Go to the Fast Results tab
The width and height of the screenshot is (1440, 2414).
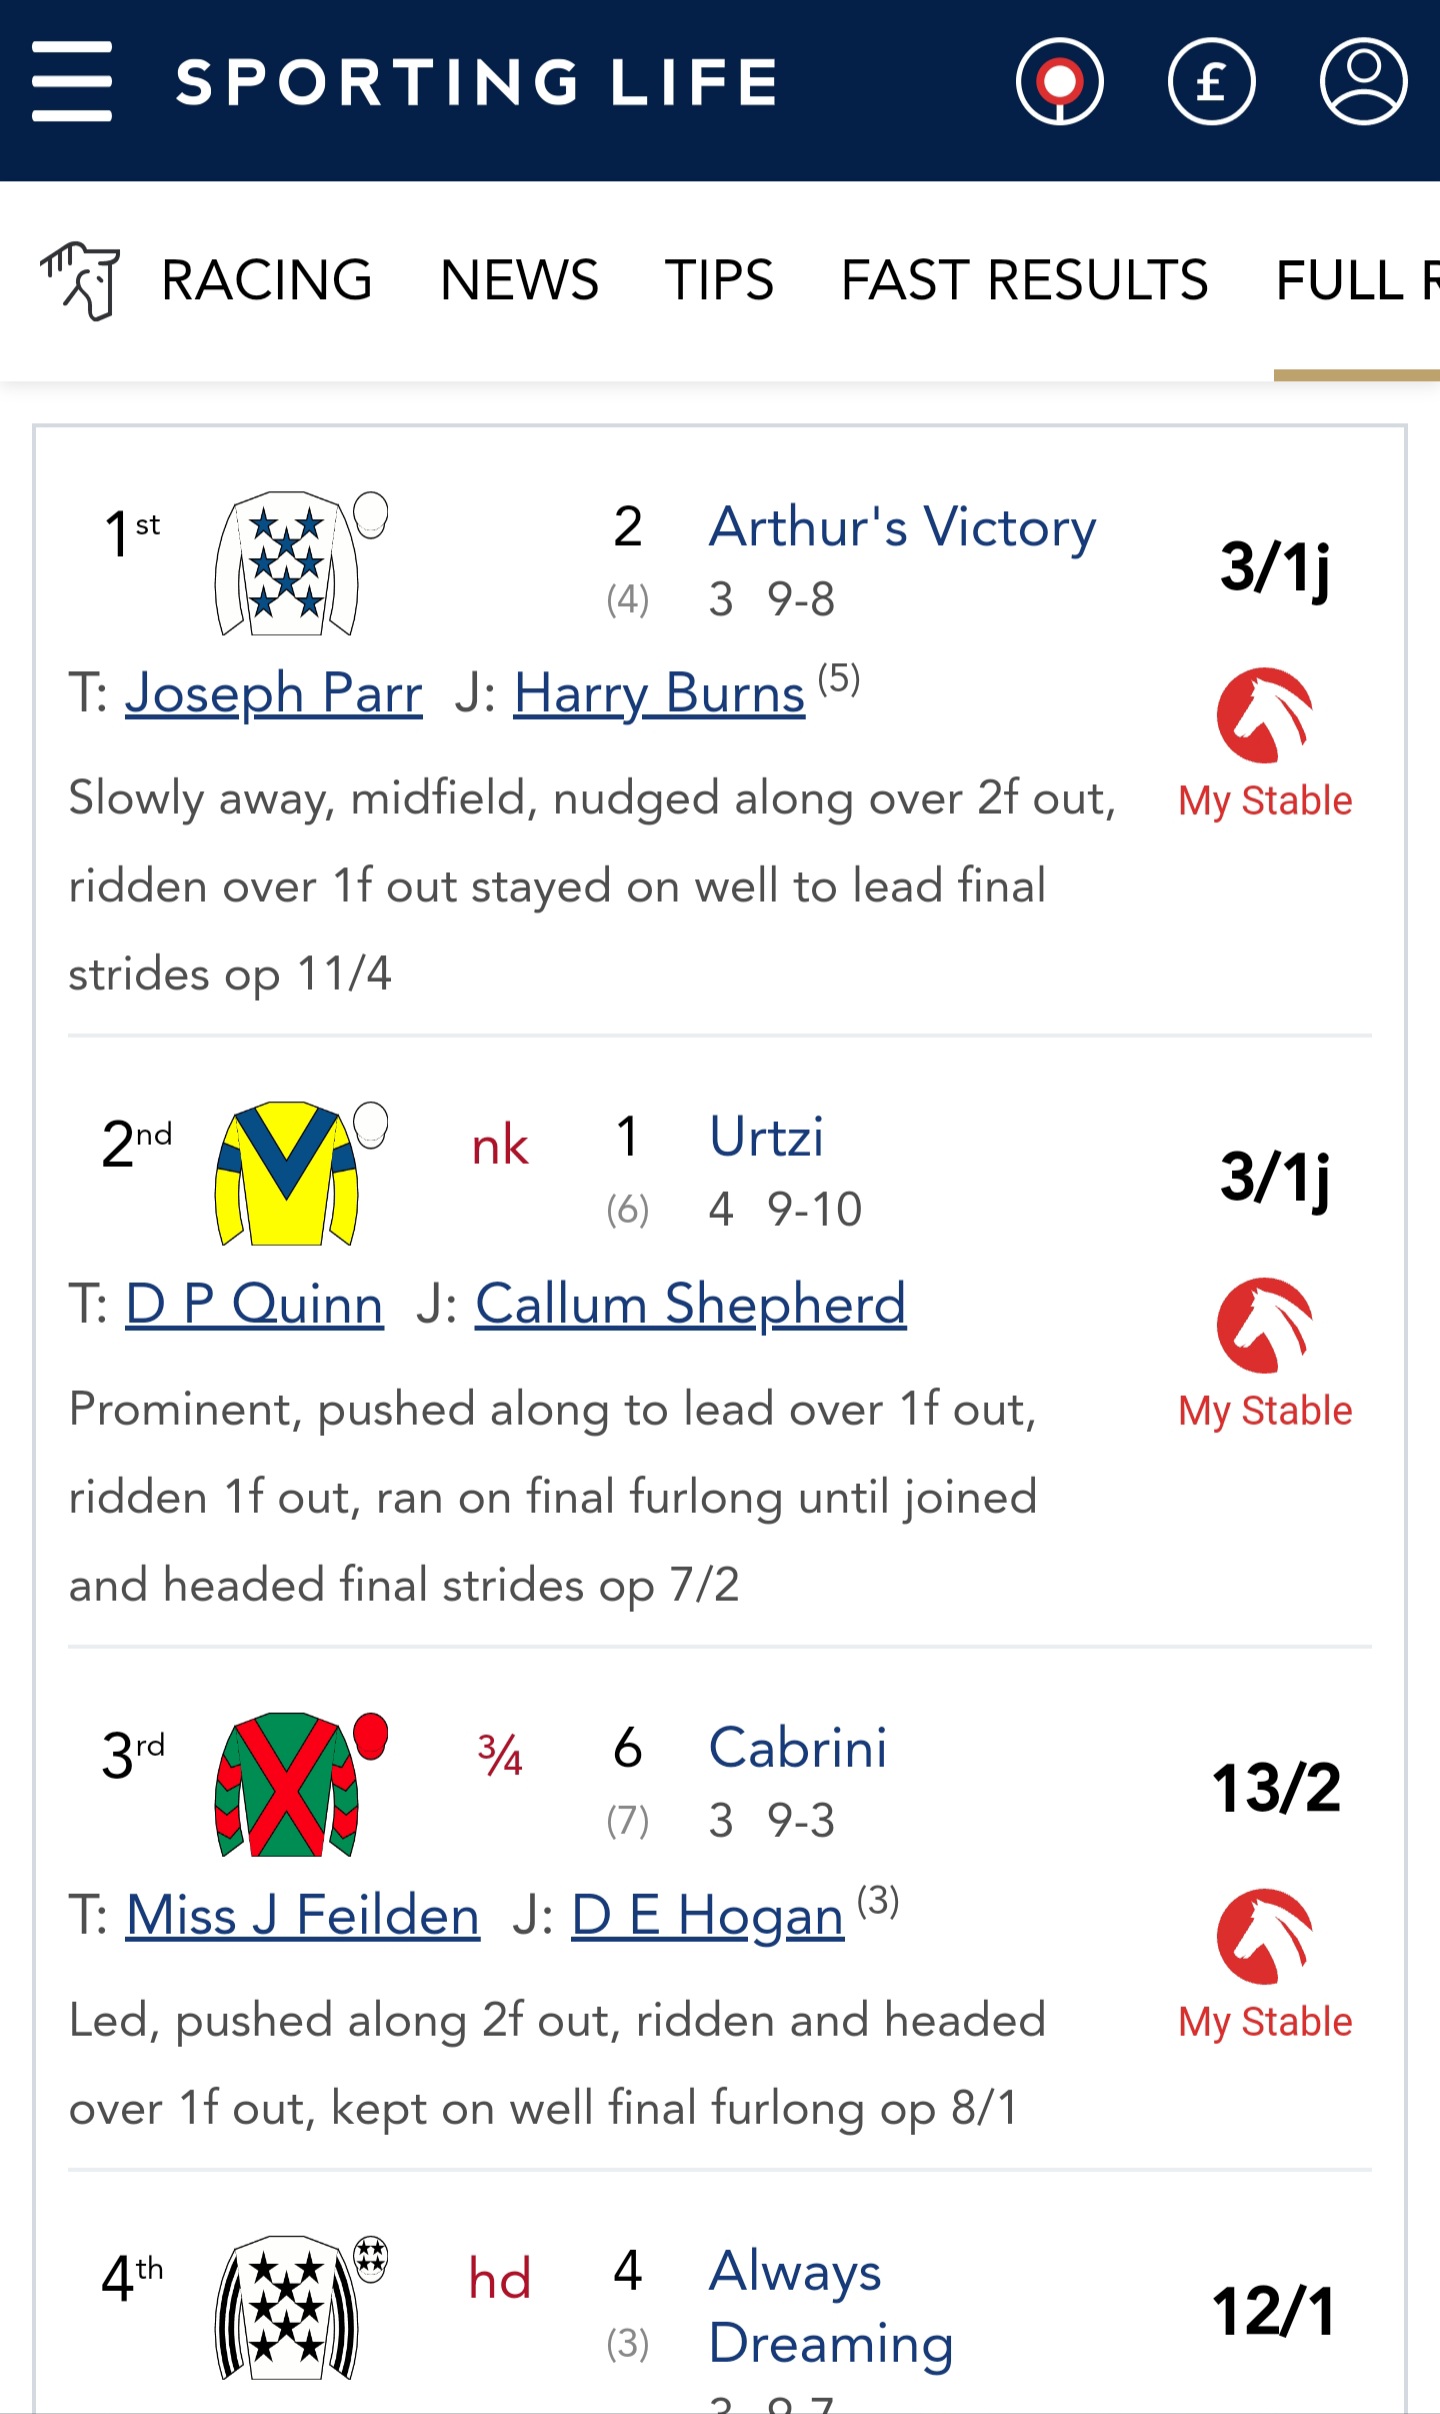[1024, 280]
